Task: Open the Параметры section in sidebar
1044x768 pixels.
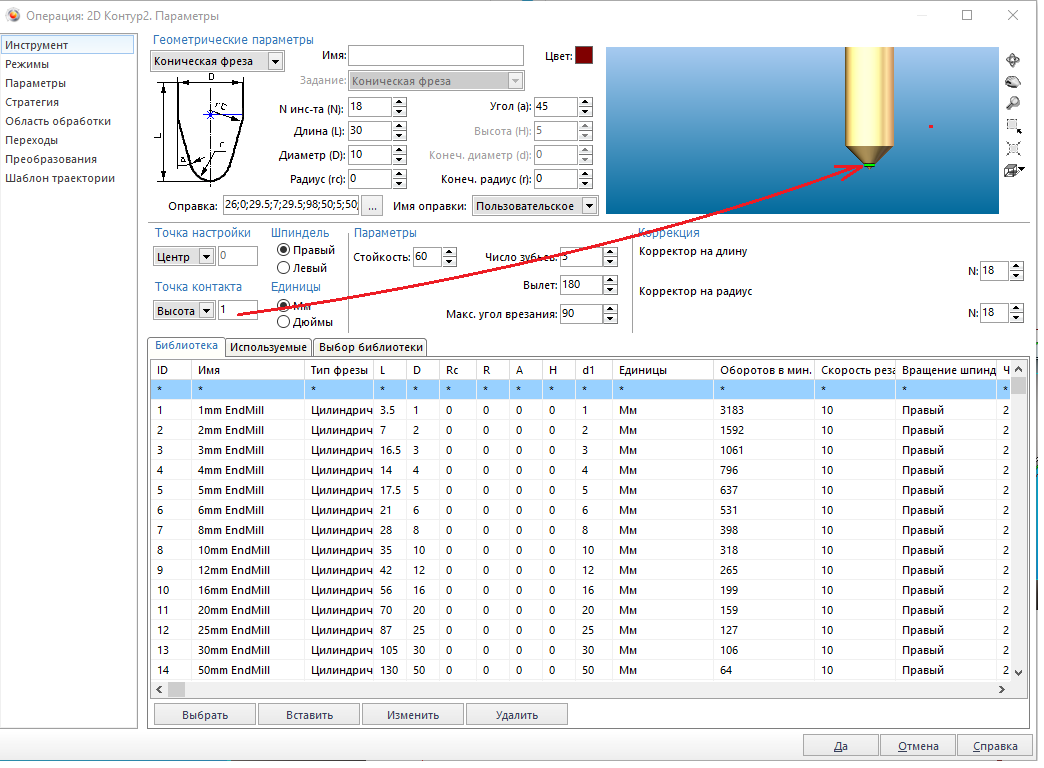Action: 35,83
